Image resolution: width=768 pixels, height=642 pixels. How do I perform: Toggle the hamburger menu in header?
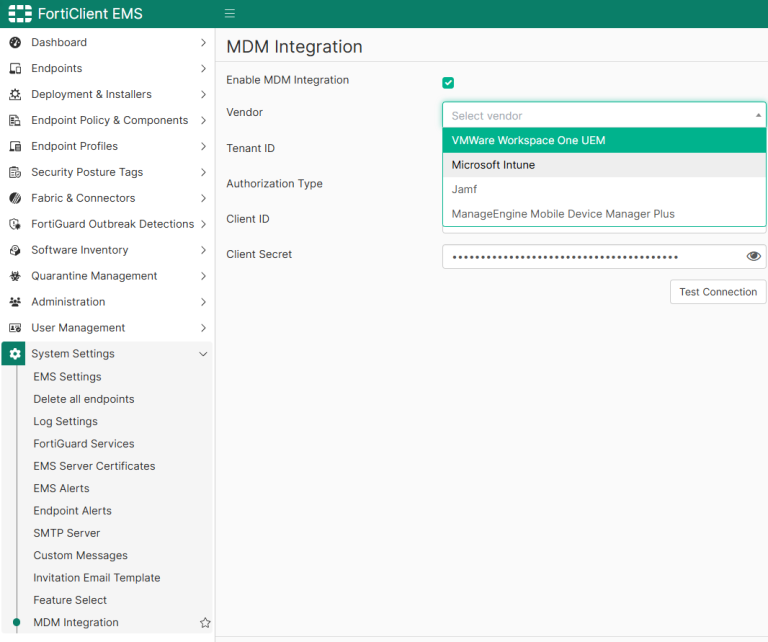[230, 13]
